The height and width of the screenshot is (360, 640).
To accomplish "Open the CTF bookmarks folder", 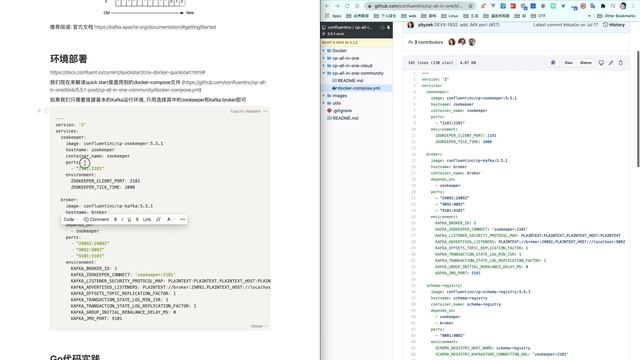I will pos(538,16).
